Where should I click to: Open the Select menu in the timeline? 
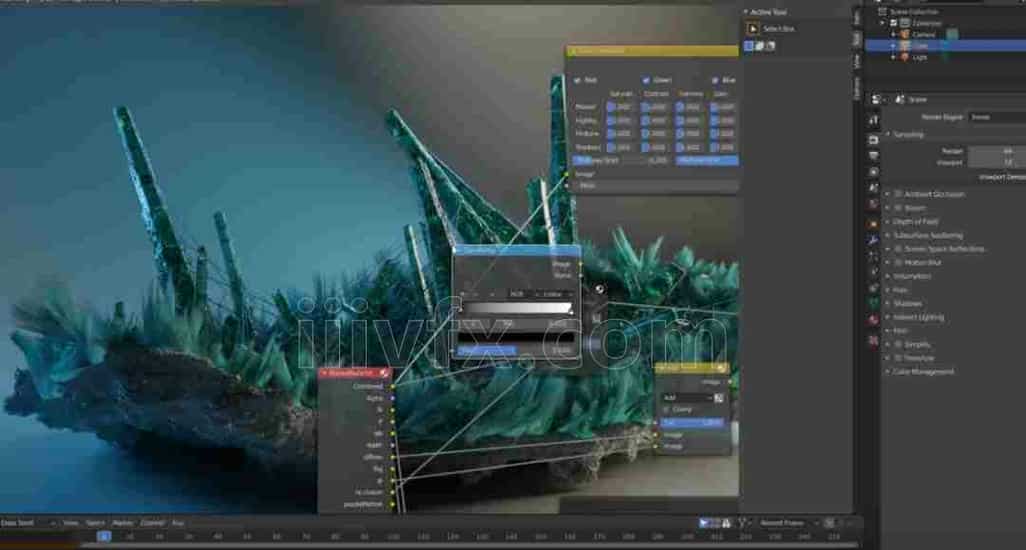[x=95, y=523]
